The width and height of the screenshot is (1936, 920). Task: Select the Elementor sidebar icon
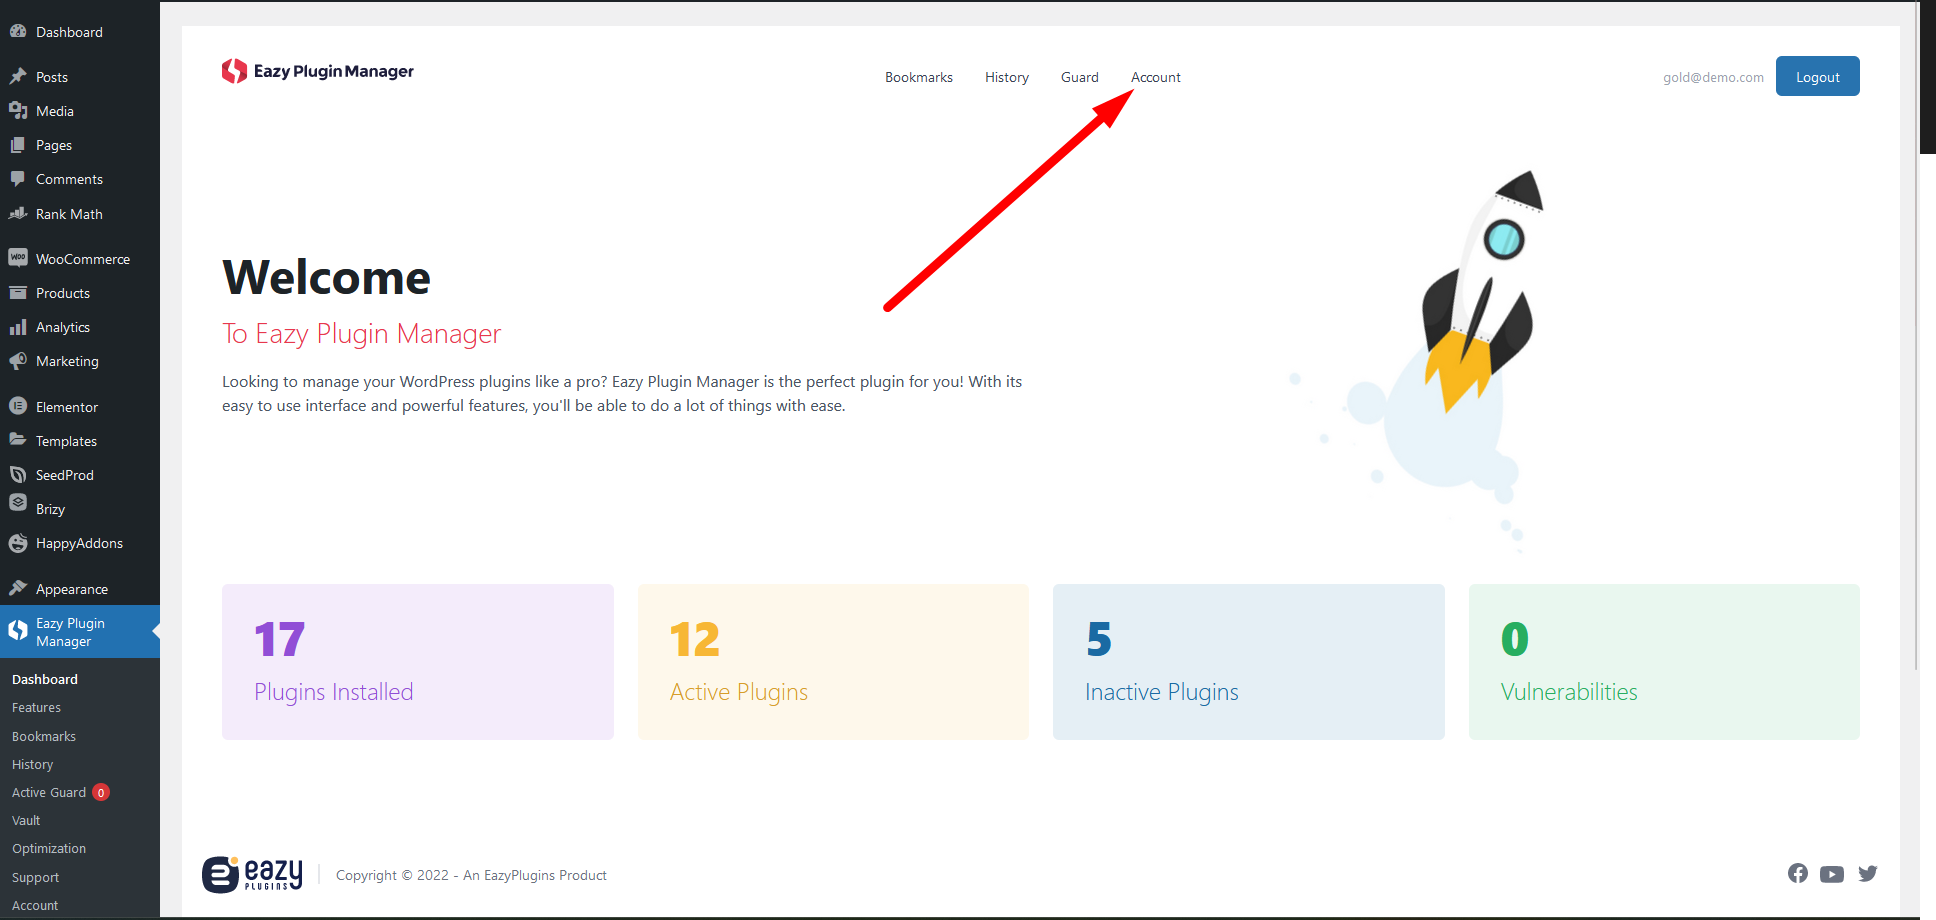[18, 406]
